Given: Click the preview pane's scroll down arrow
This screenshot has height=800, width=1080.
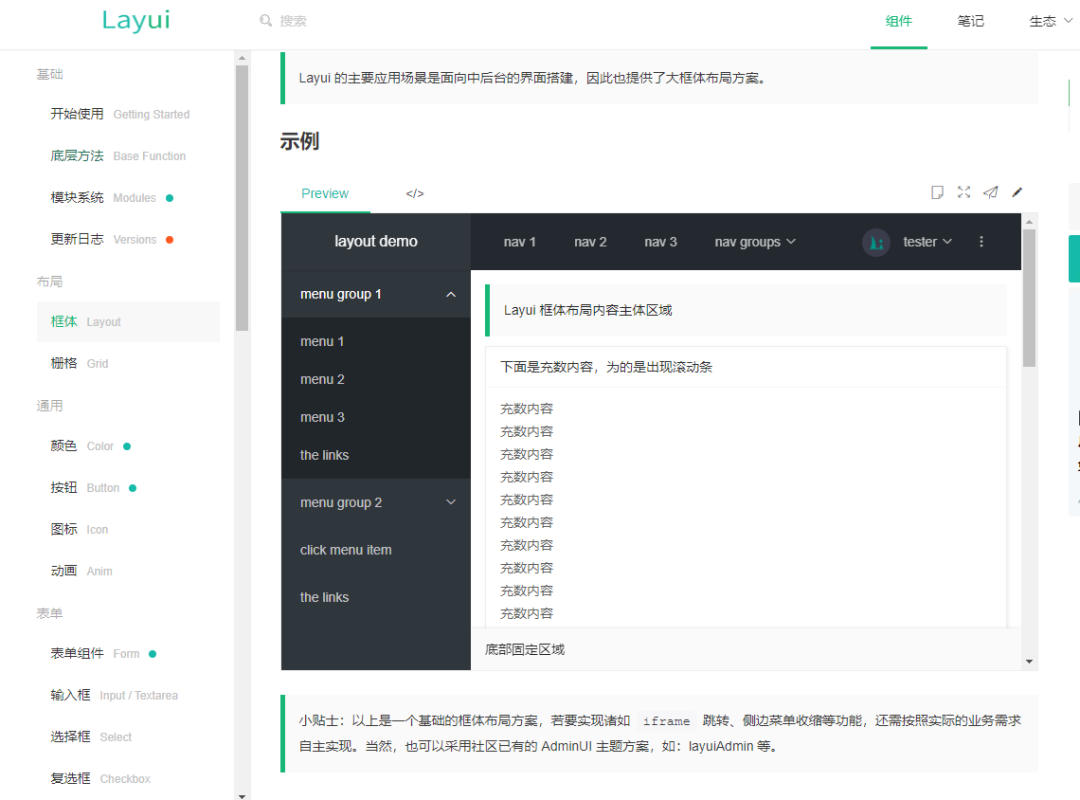Looking at the screenshot, I should [x=1029, y=661].
